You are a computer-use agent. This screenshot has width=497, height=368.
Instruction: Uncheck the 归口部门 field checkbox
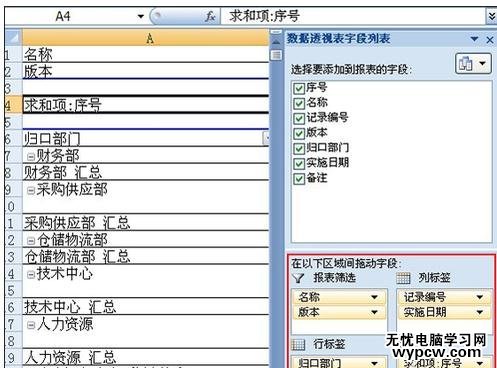click(299, 148)
